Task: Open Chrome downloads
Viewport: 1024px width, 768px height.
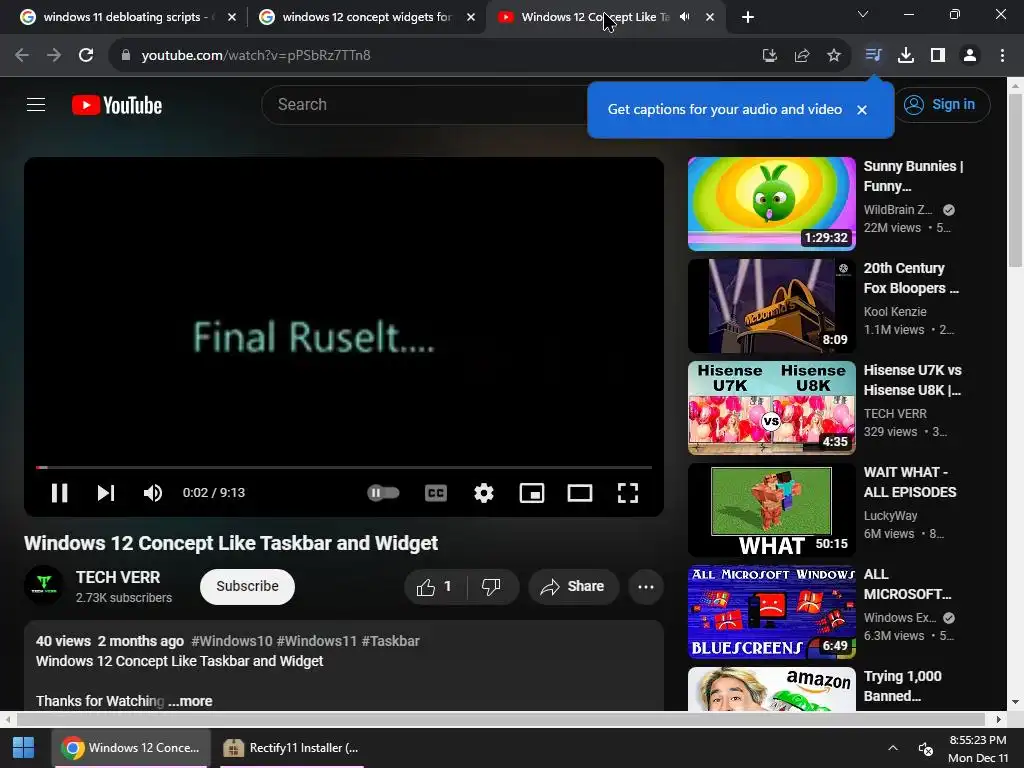Action: tap(906, 56)
